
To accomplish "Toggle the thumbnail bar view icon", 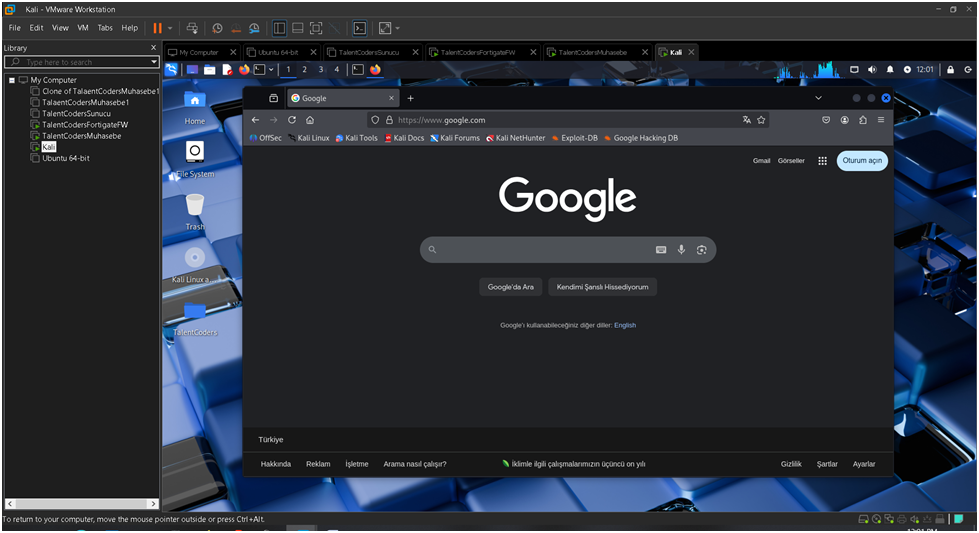I will (298, 28).
